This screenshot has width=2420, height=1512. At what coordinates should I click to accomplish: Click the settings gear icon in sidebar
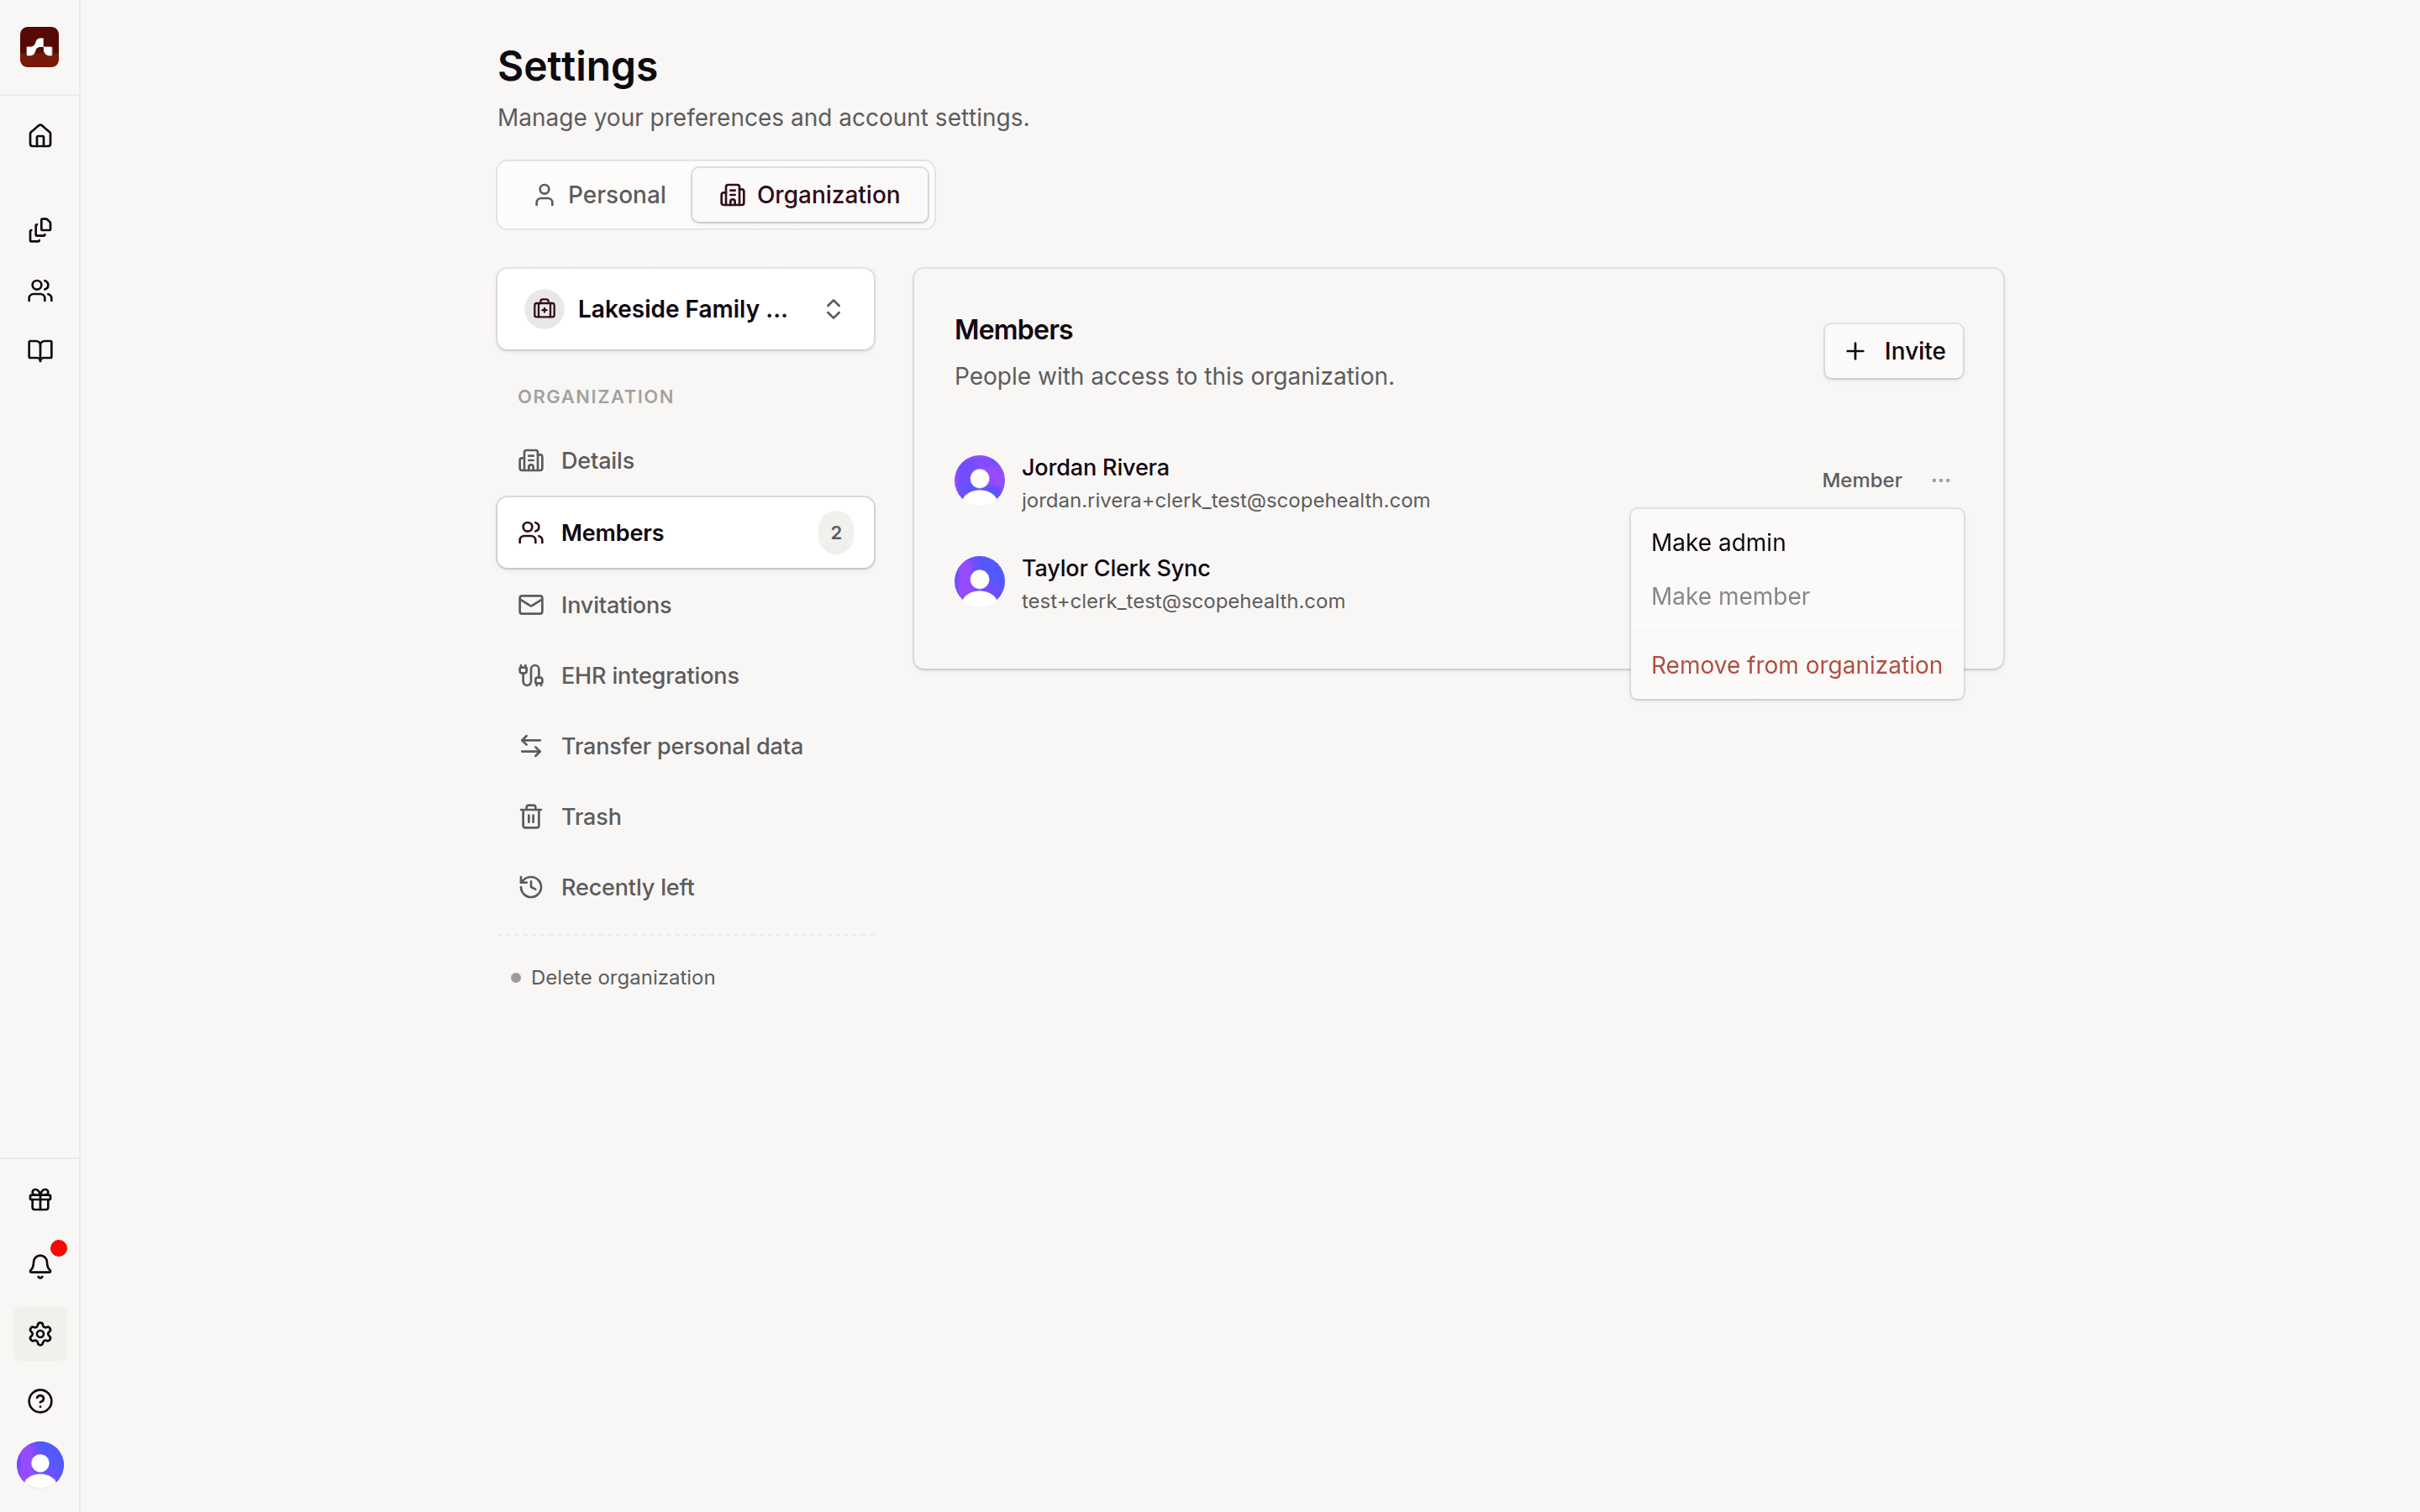tap(40, 1334)
